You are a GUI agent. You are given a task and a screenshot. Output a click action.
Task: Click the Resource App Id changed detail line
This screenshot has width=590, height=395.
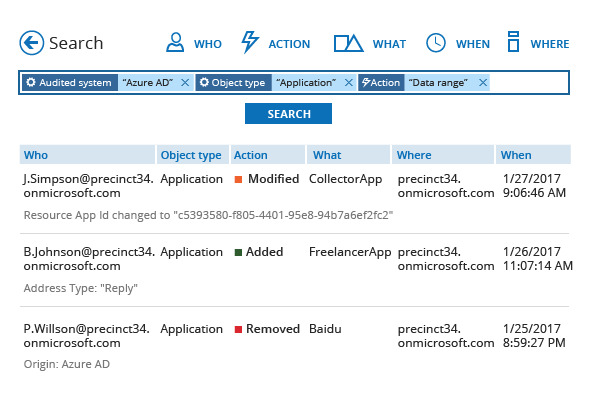(x=208, y=215)
